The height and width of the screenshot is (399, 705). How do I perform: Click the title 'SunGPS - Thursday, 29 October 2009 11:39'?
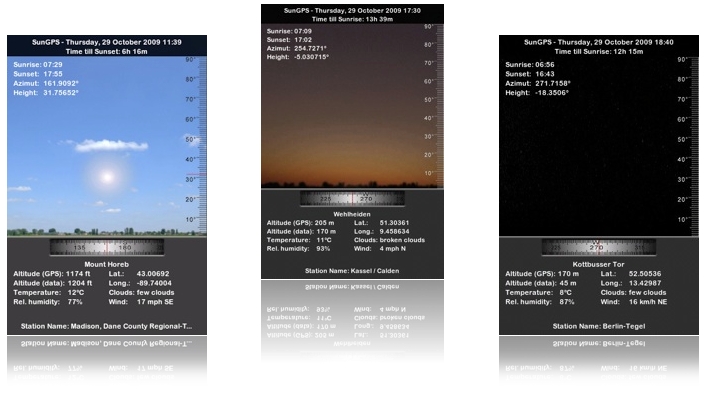pos(107,42)
